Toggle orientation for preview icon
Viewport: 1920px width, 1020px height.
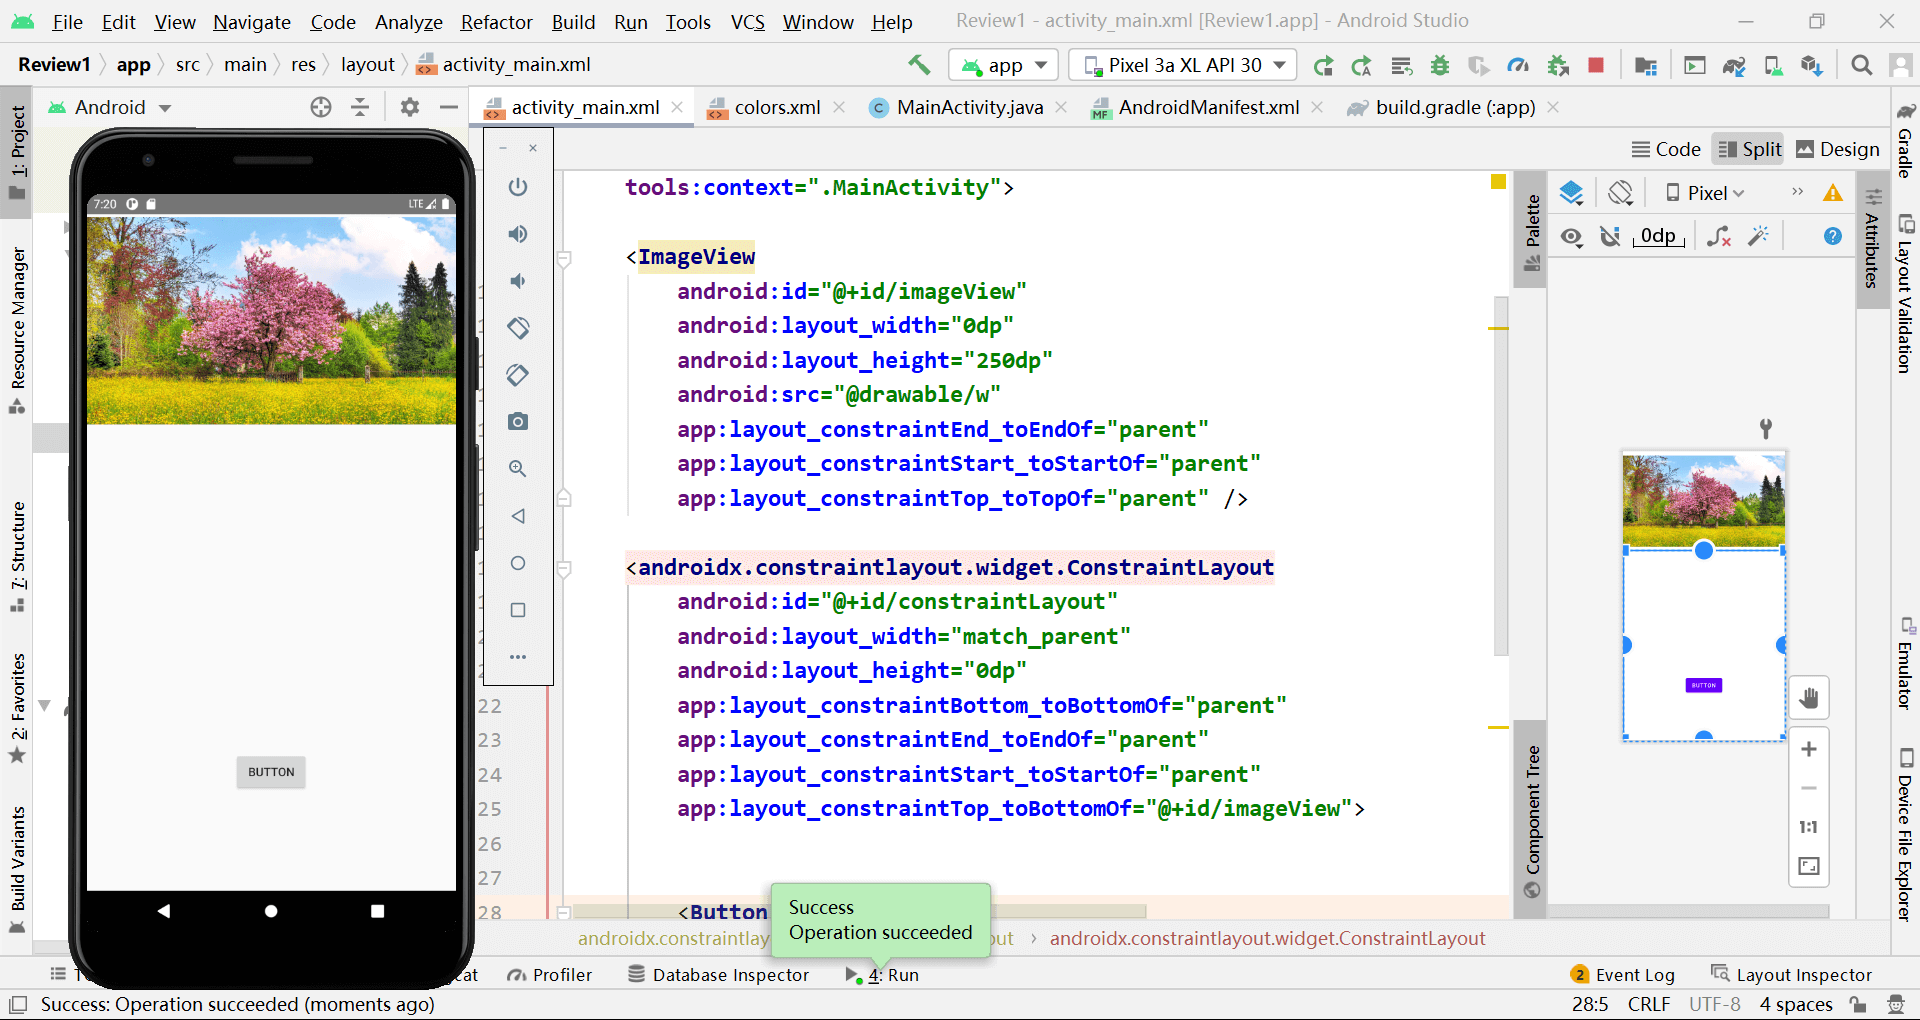pos(1620,193)
